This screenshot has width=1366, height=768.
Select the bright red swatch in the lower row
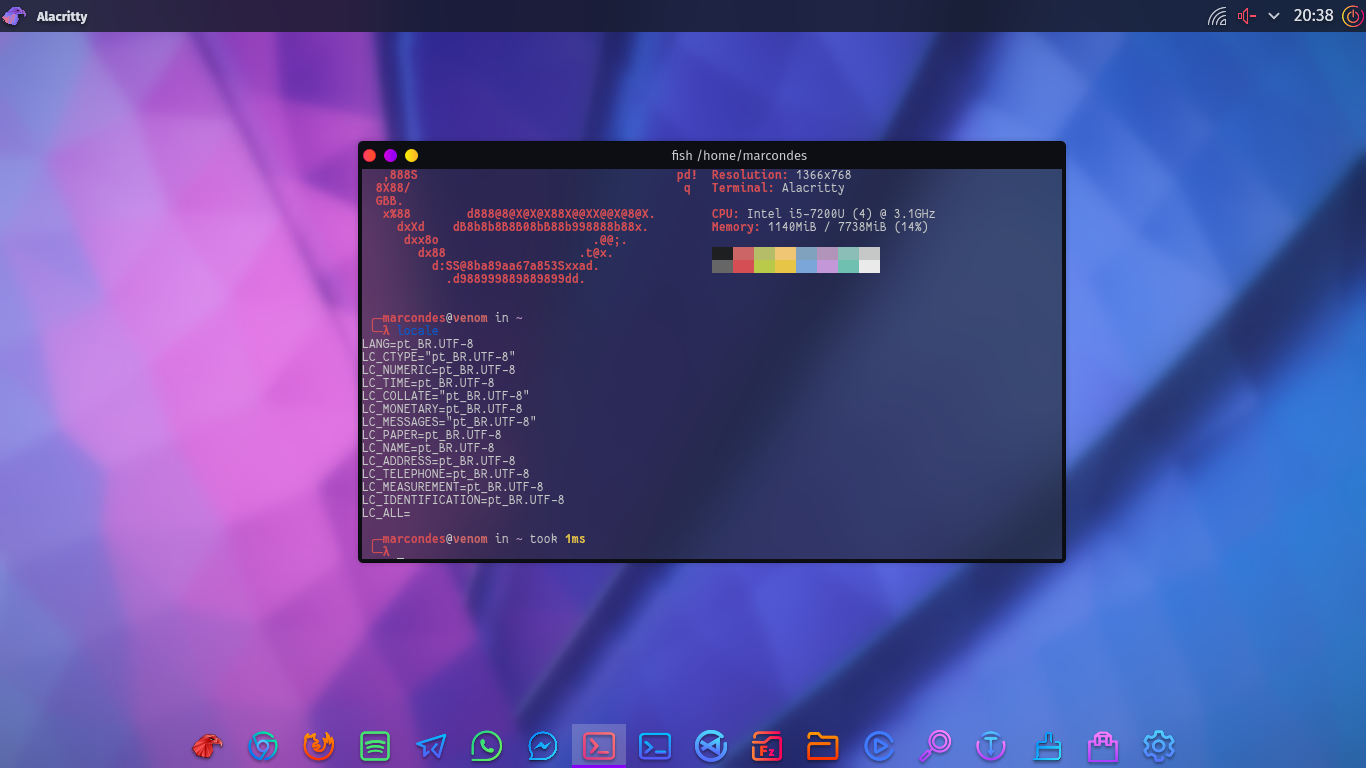[743, 266]
